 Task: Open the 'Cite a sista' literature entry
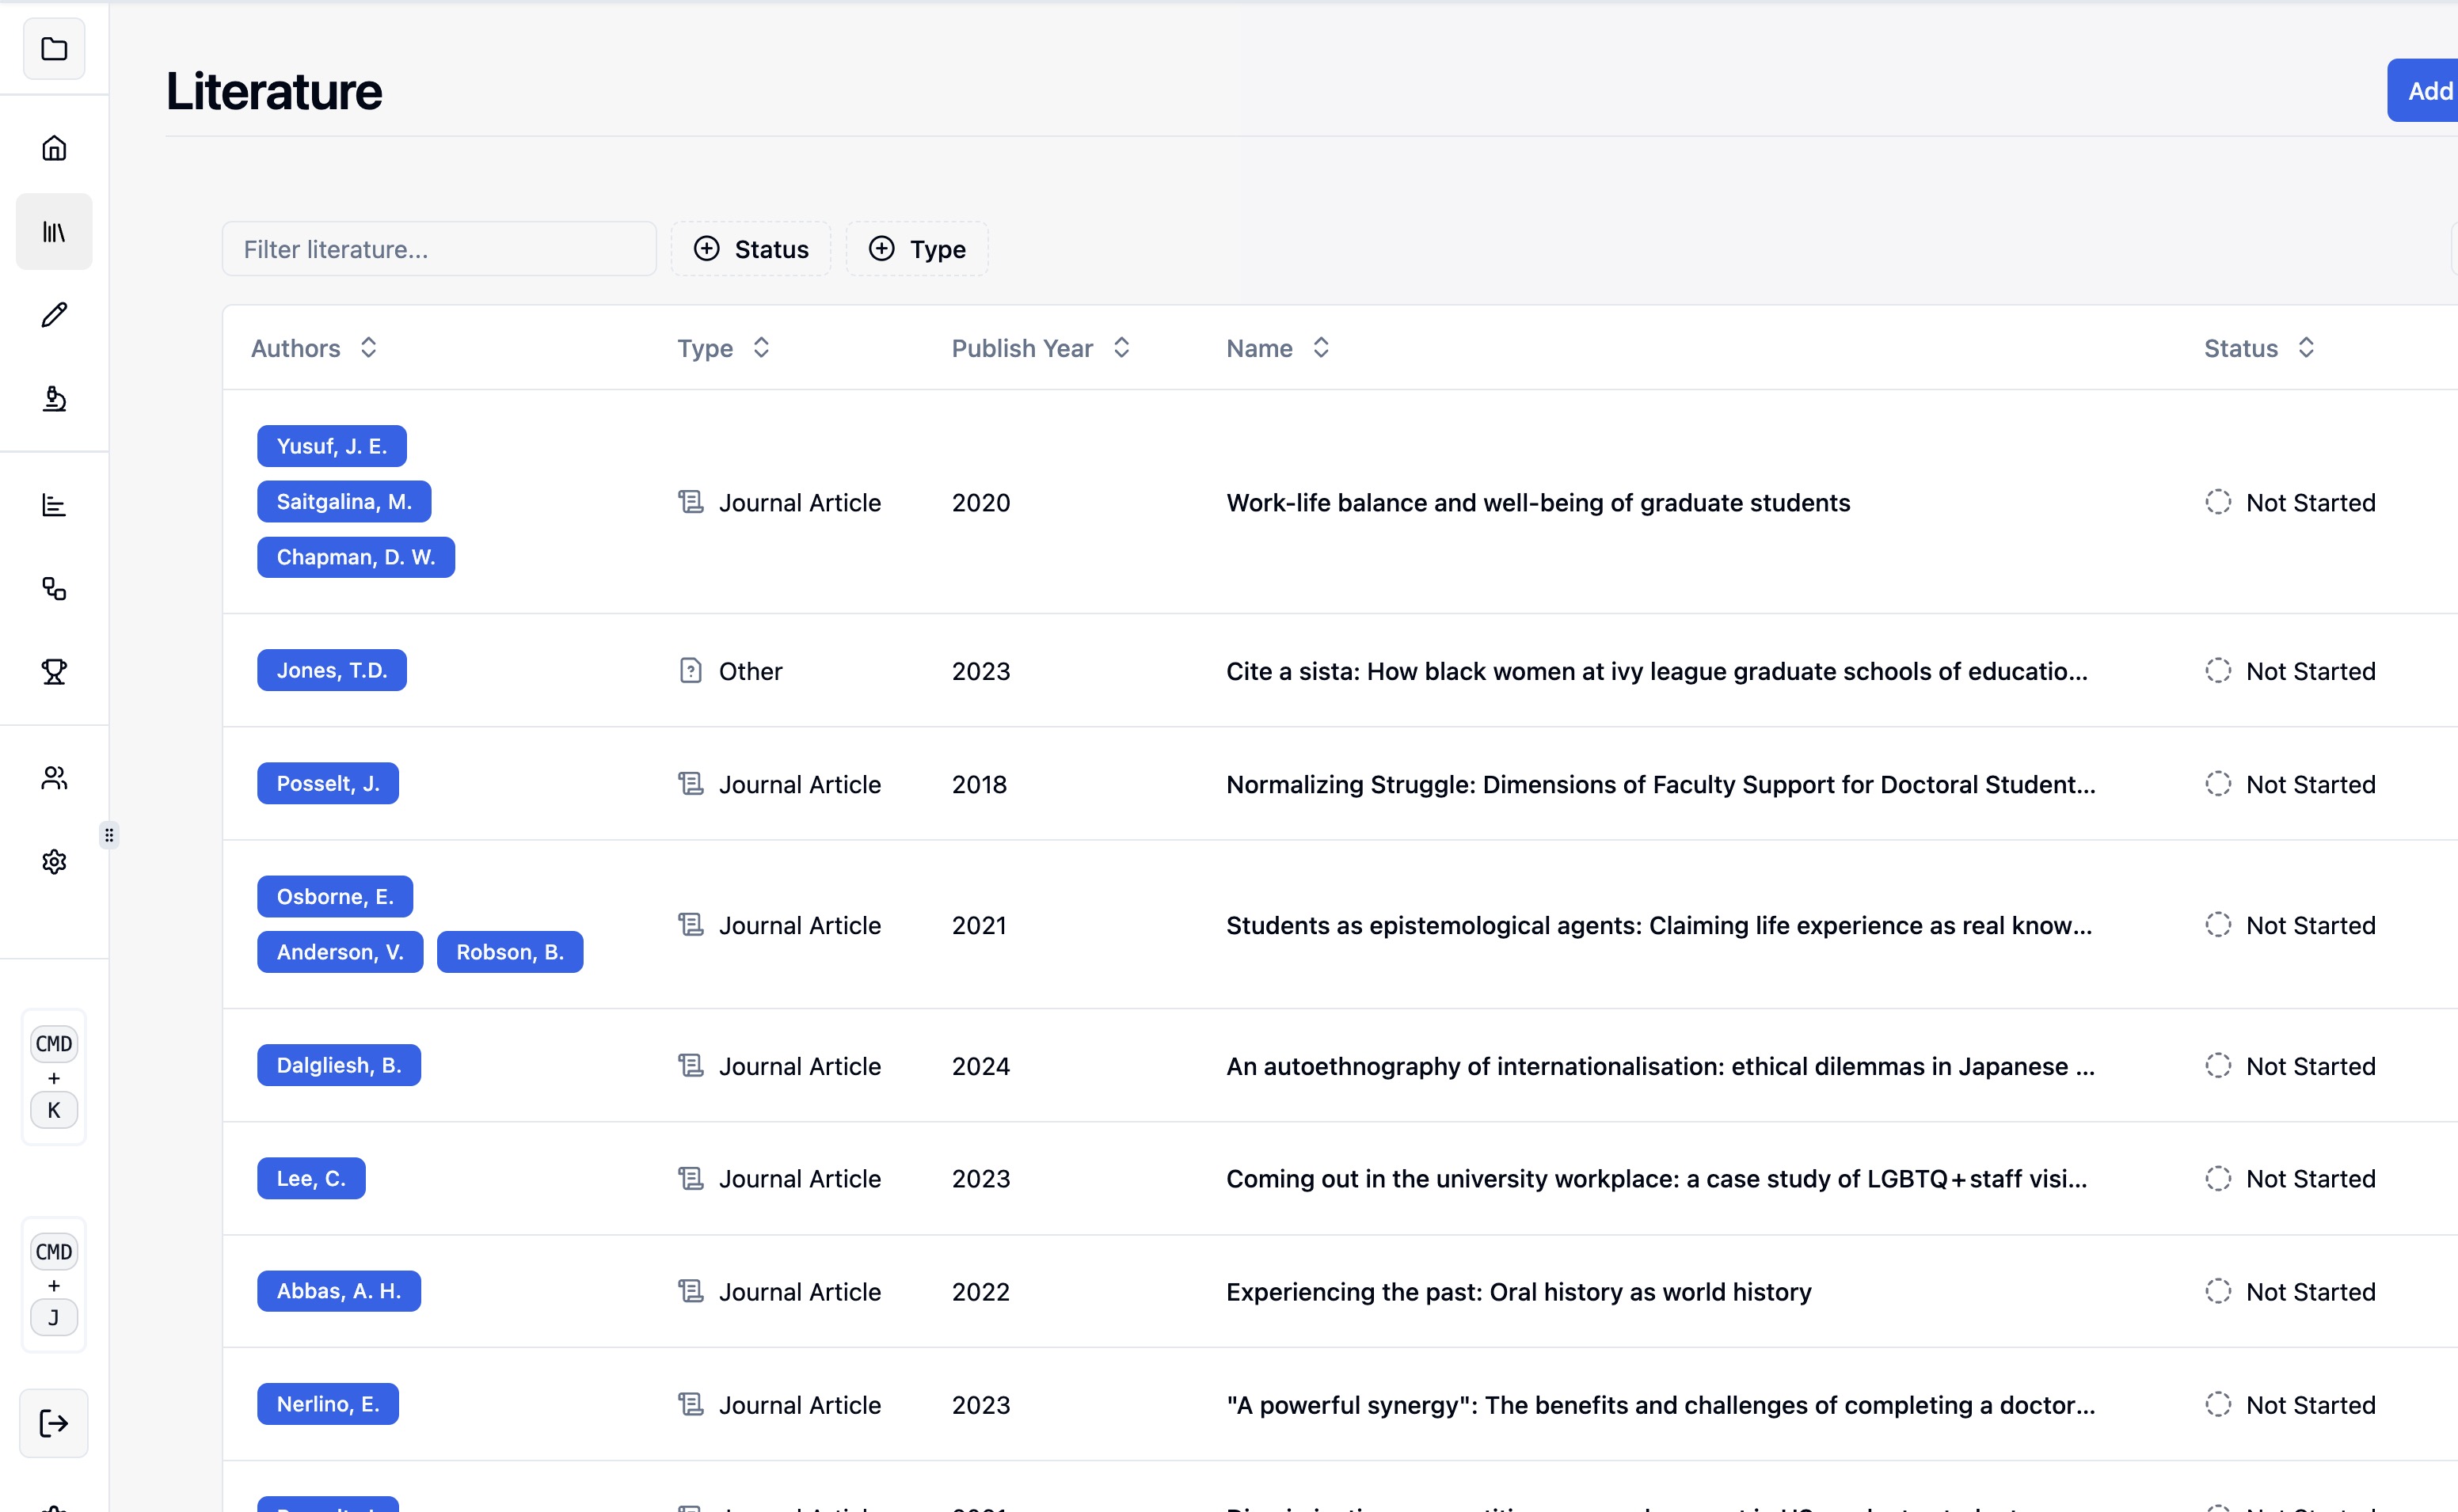pos(1657,671)
